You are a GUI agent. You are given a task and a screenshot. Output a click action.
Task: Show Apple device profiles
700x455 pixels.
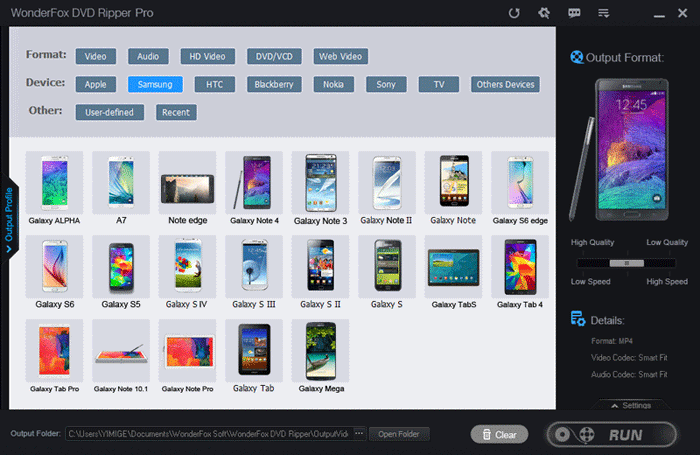[96, 84]
